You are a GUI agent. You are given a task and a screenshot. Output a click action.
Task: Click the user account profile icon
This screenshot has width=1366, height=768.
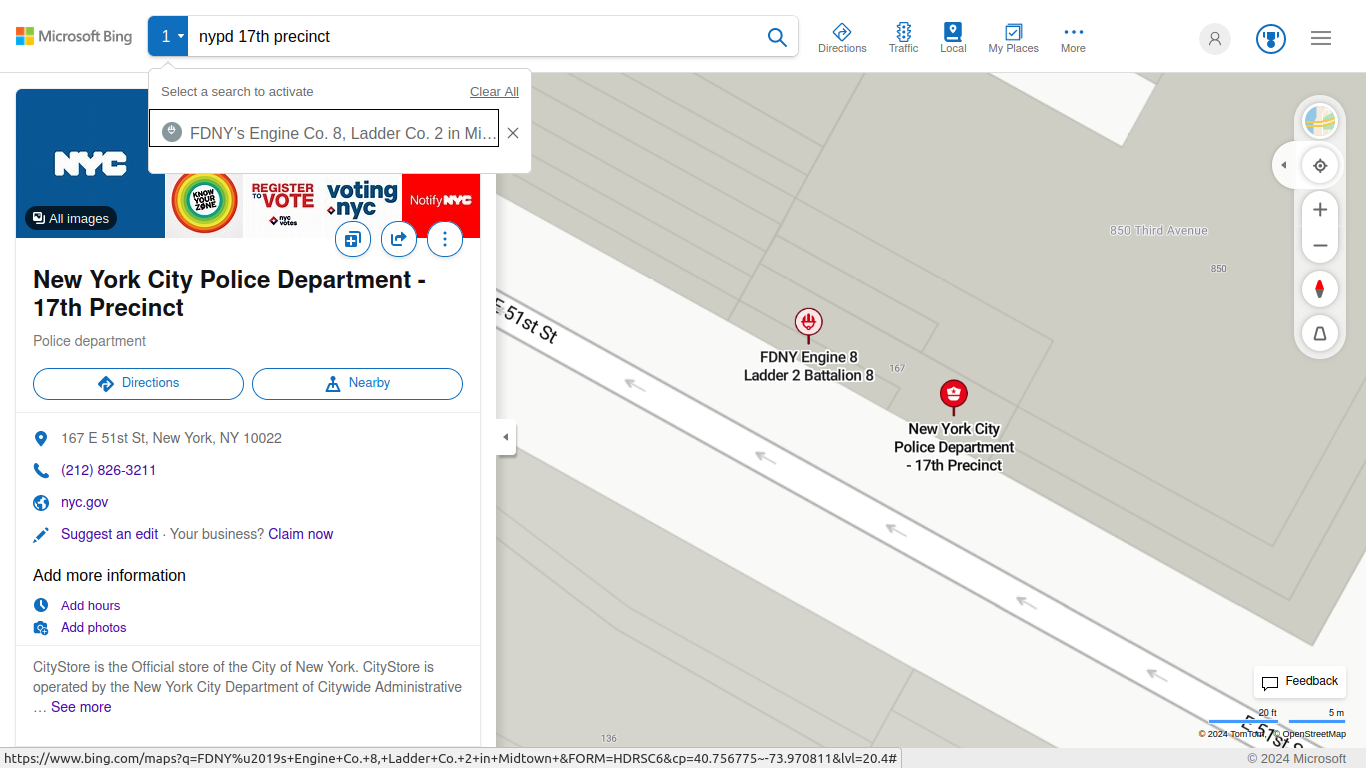tap(1215, 38)
